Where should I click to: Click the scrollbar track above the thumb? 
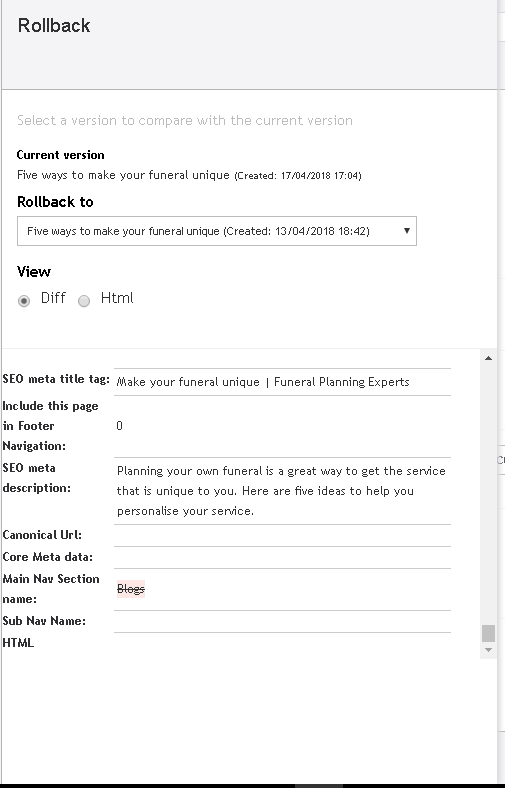point(488,494)
